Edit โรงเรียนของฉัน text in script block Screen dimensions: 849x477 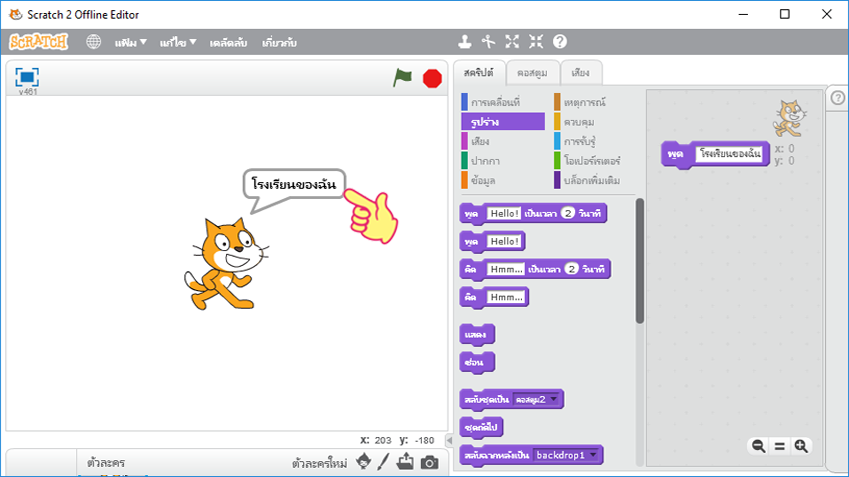point(729,154)
